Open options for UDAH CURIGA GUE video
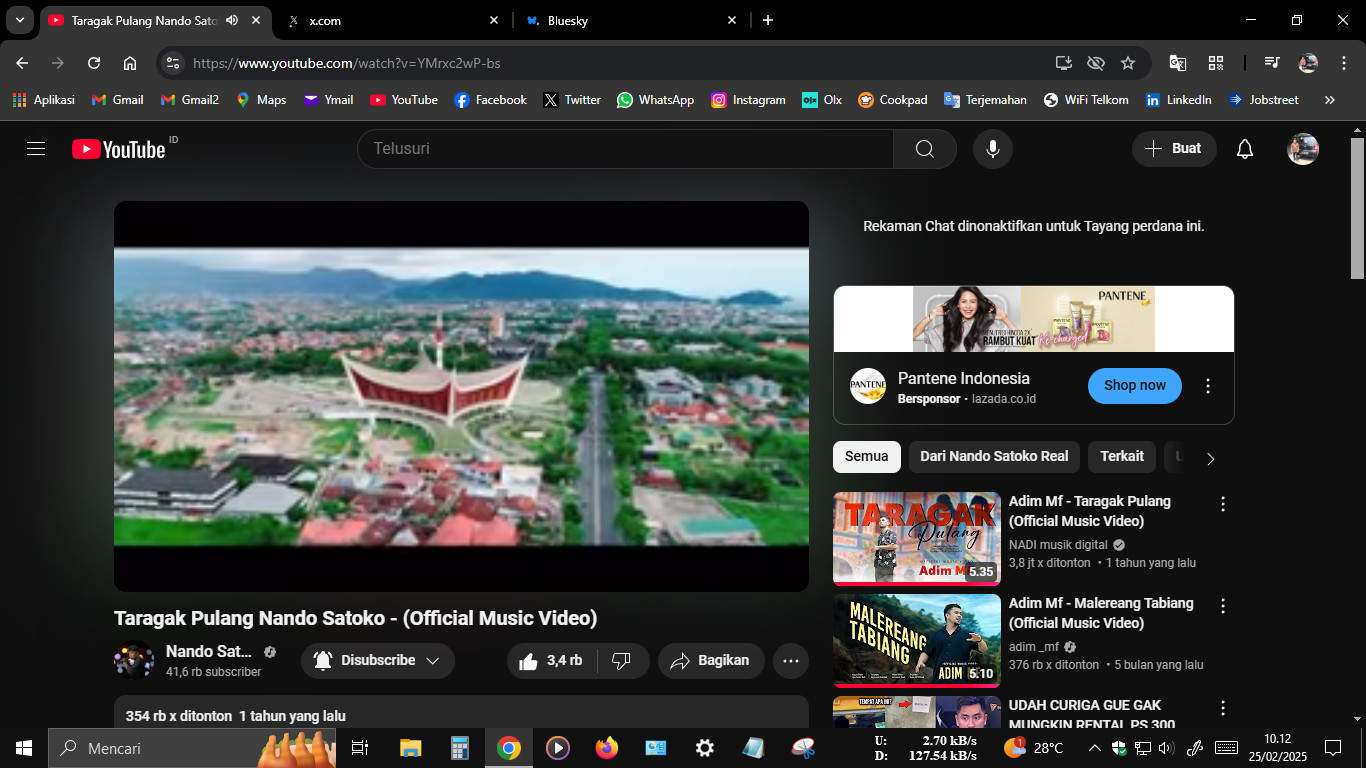The width and height of the screenshot is (1366, 768). click(1222, 708)
